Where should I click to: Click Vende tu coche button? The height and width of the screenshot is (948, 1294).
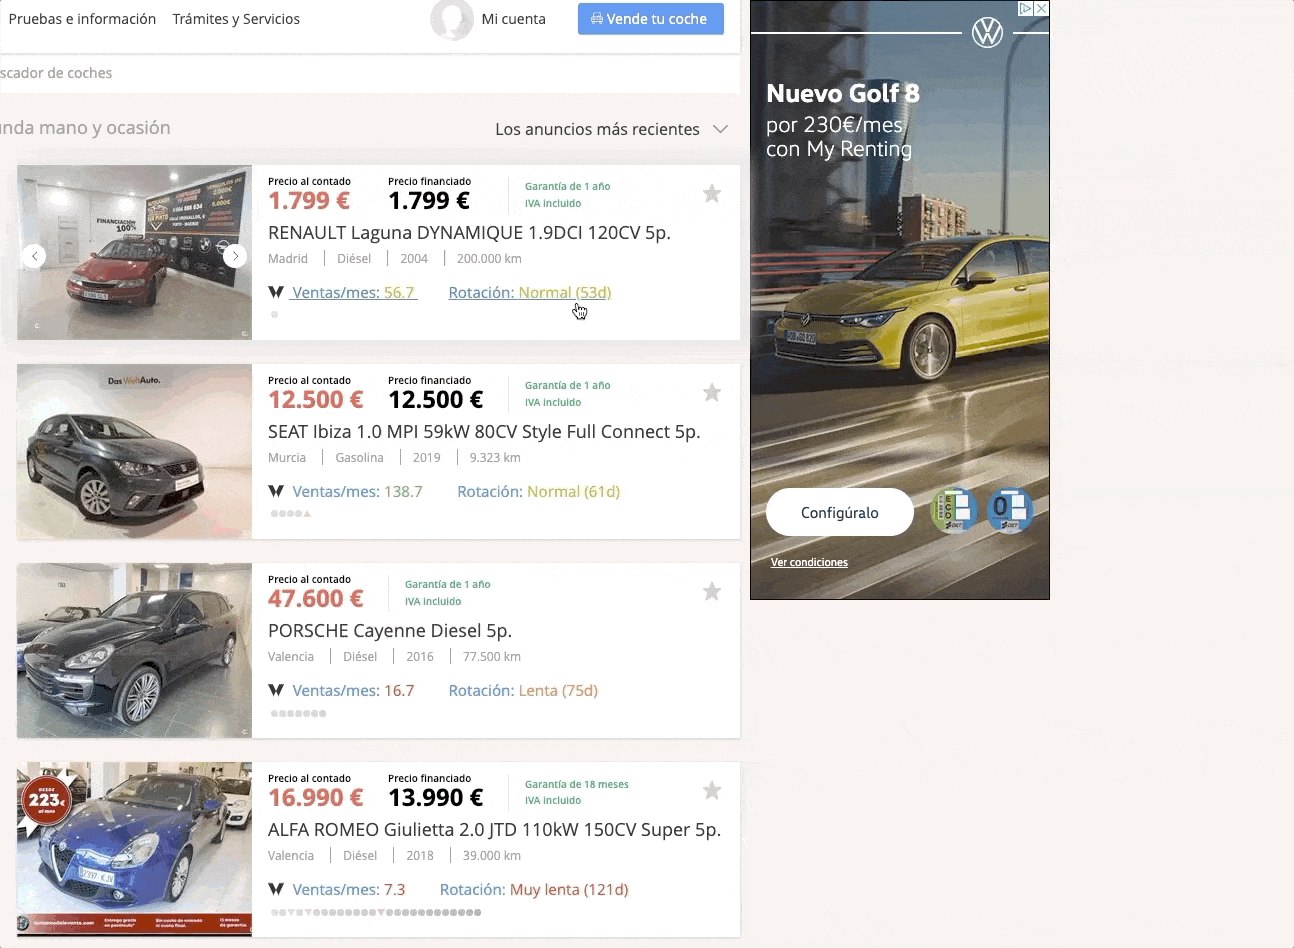click(x=651, y=18)
